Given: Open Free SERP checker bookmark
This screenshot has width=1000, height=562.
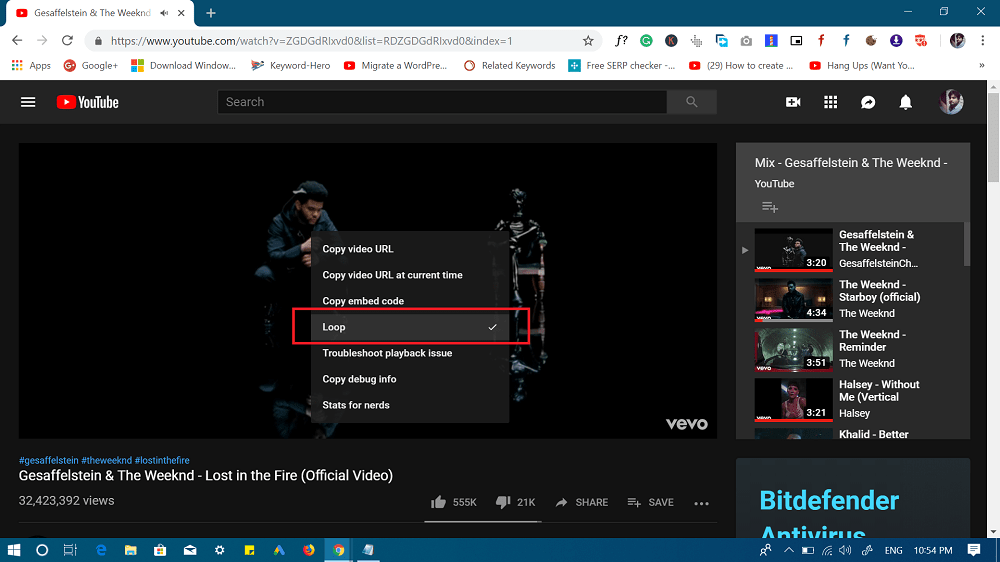Looking at the screenshot, I should pyautogui.click(x=622, y=66).
